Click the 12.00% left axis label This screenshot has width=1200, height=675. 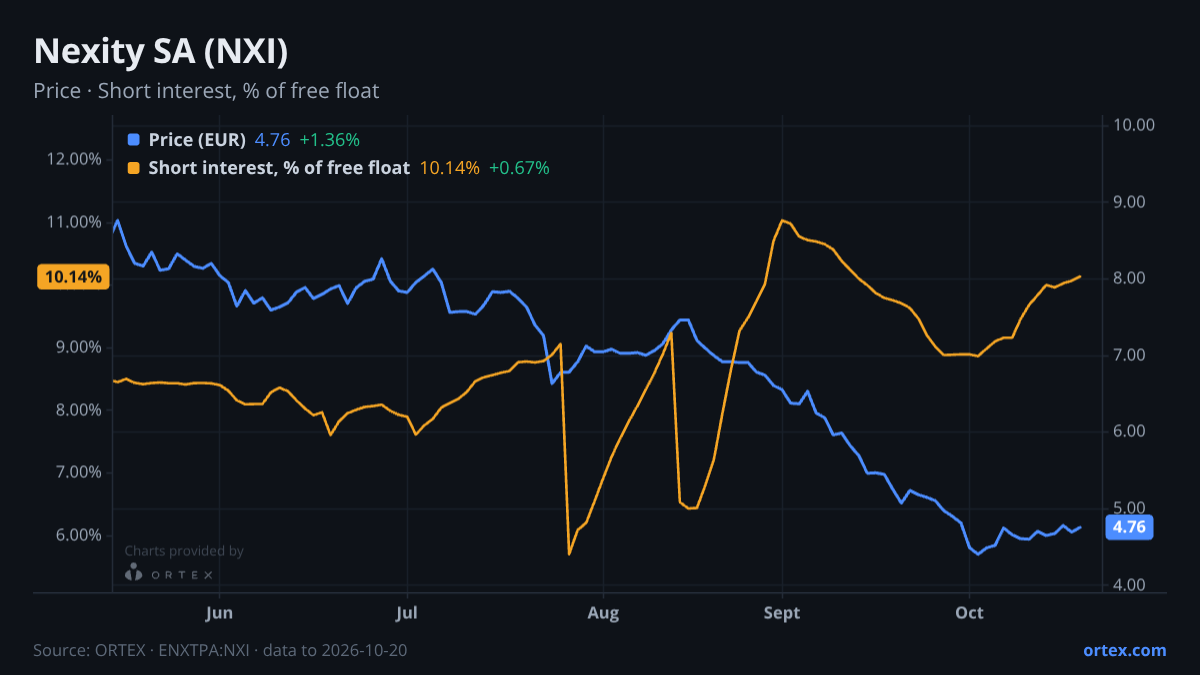coord(74,159)
